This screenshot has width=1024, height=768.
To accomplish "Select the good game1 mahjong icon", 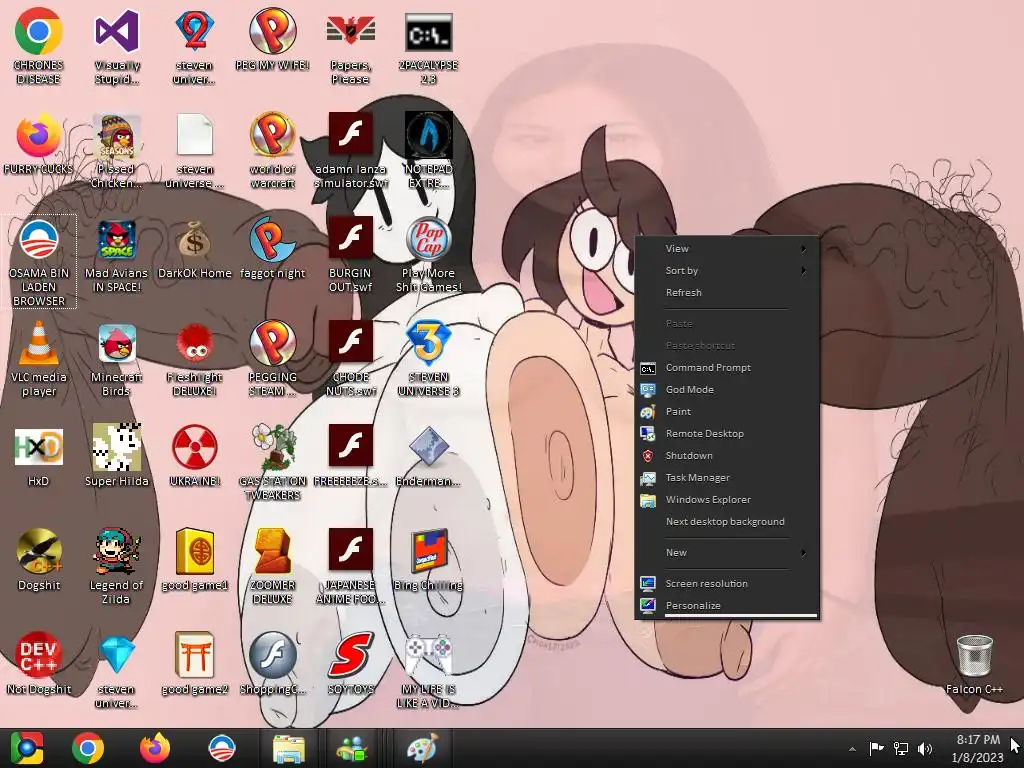I will pyautogui.click(x=195, y=552).
